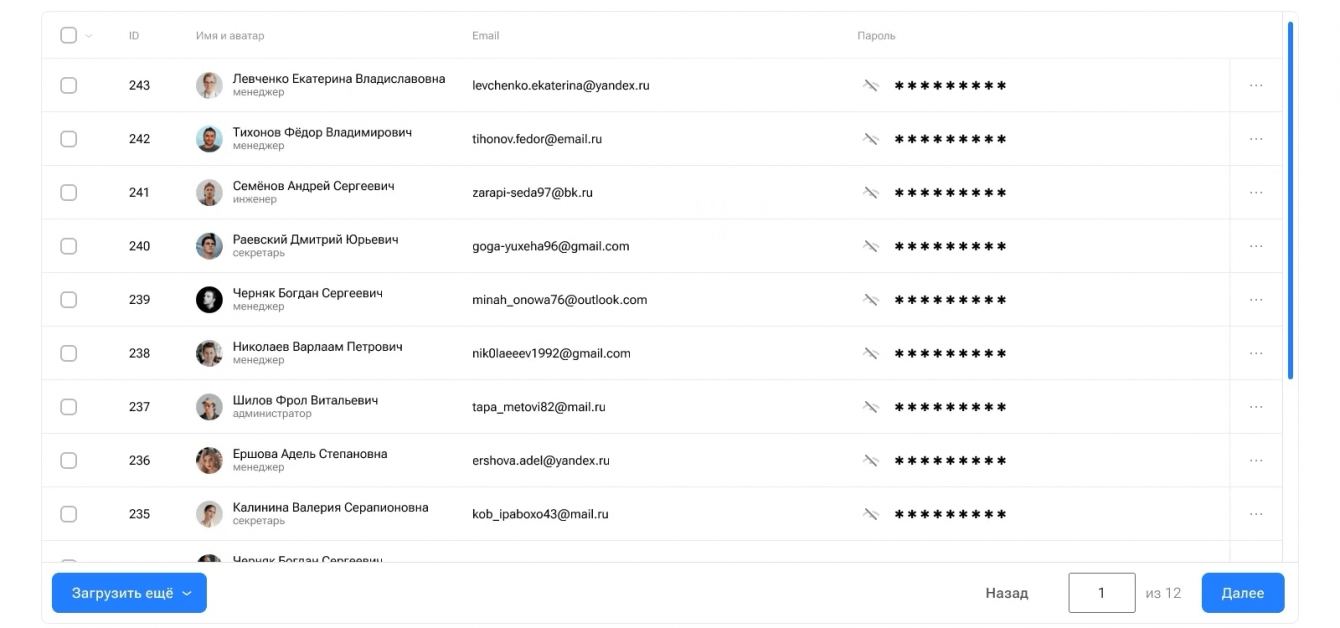Select the checkbox for user 242

tap(68, 139)
